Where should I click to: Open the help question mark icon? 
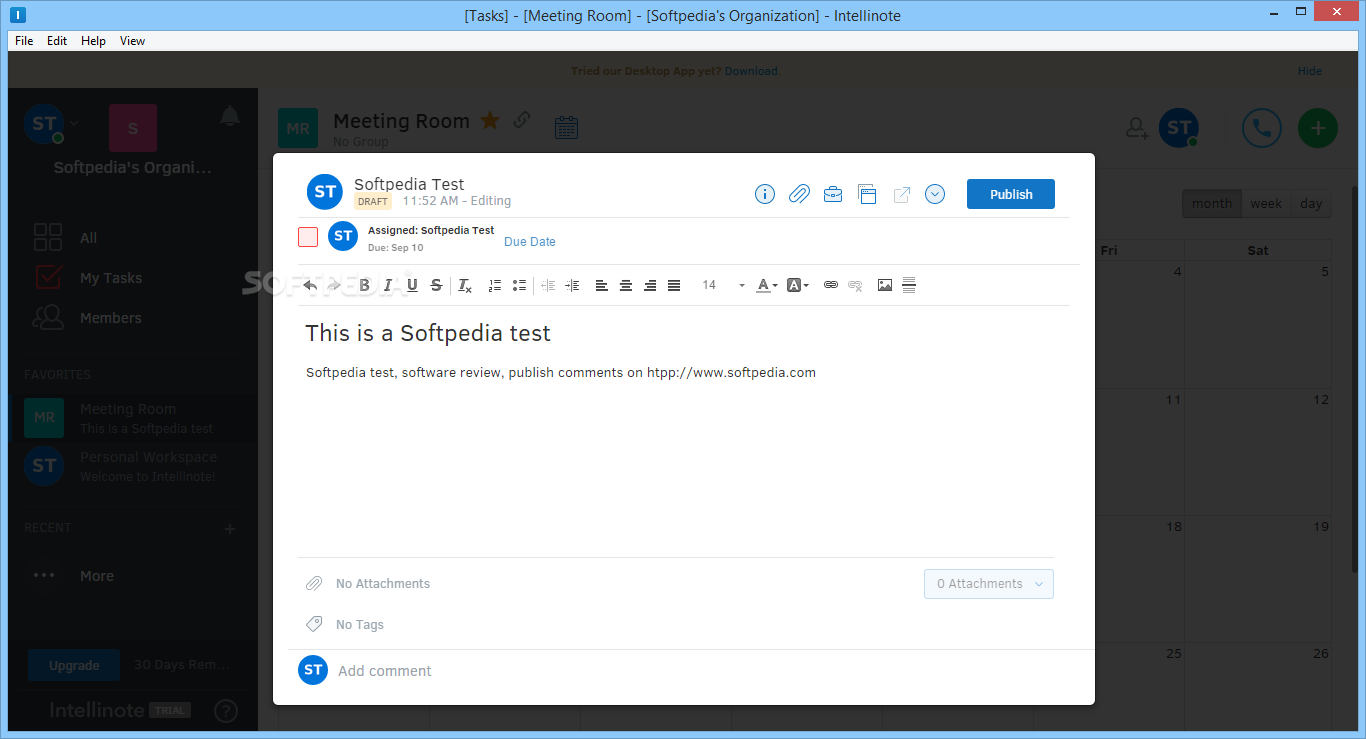(226, 711)
